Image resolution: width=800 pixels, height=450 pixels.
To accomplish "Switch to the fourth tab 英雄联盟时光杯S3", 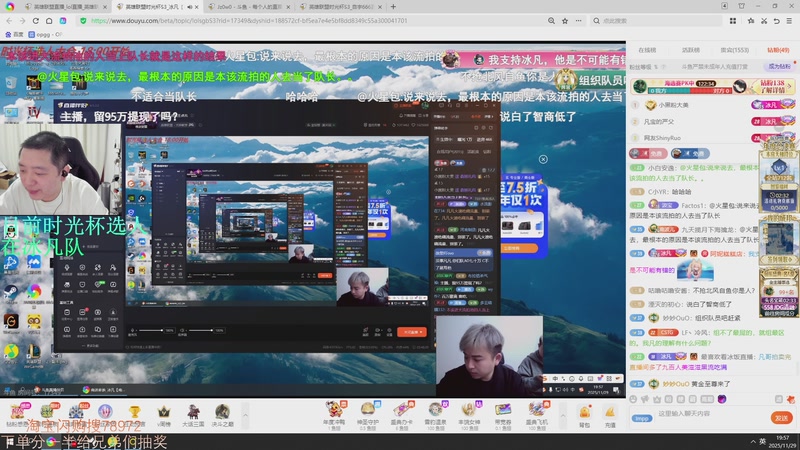I will pyautogui.click(x=341, y=7).
